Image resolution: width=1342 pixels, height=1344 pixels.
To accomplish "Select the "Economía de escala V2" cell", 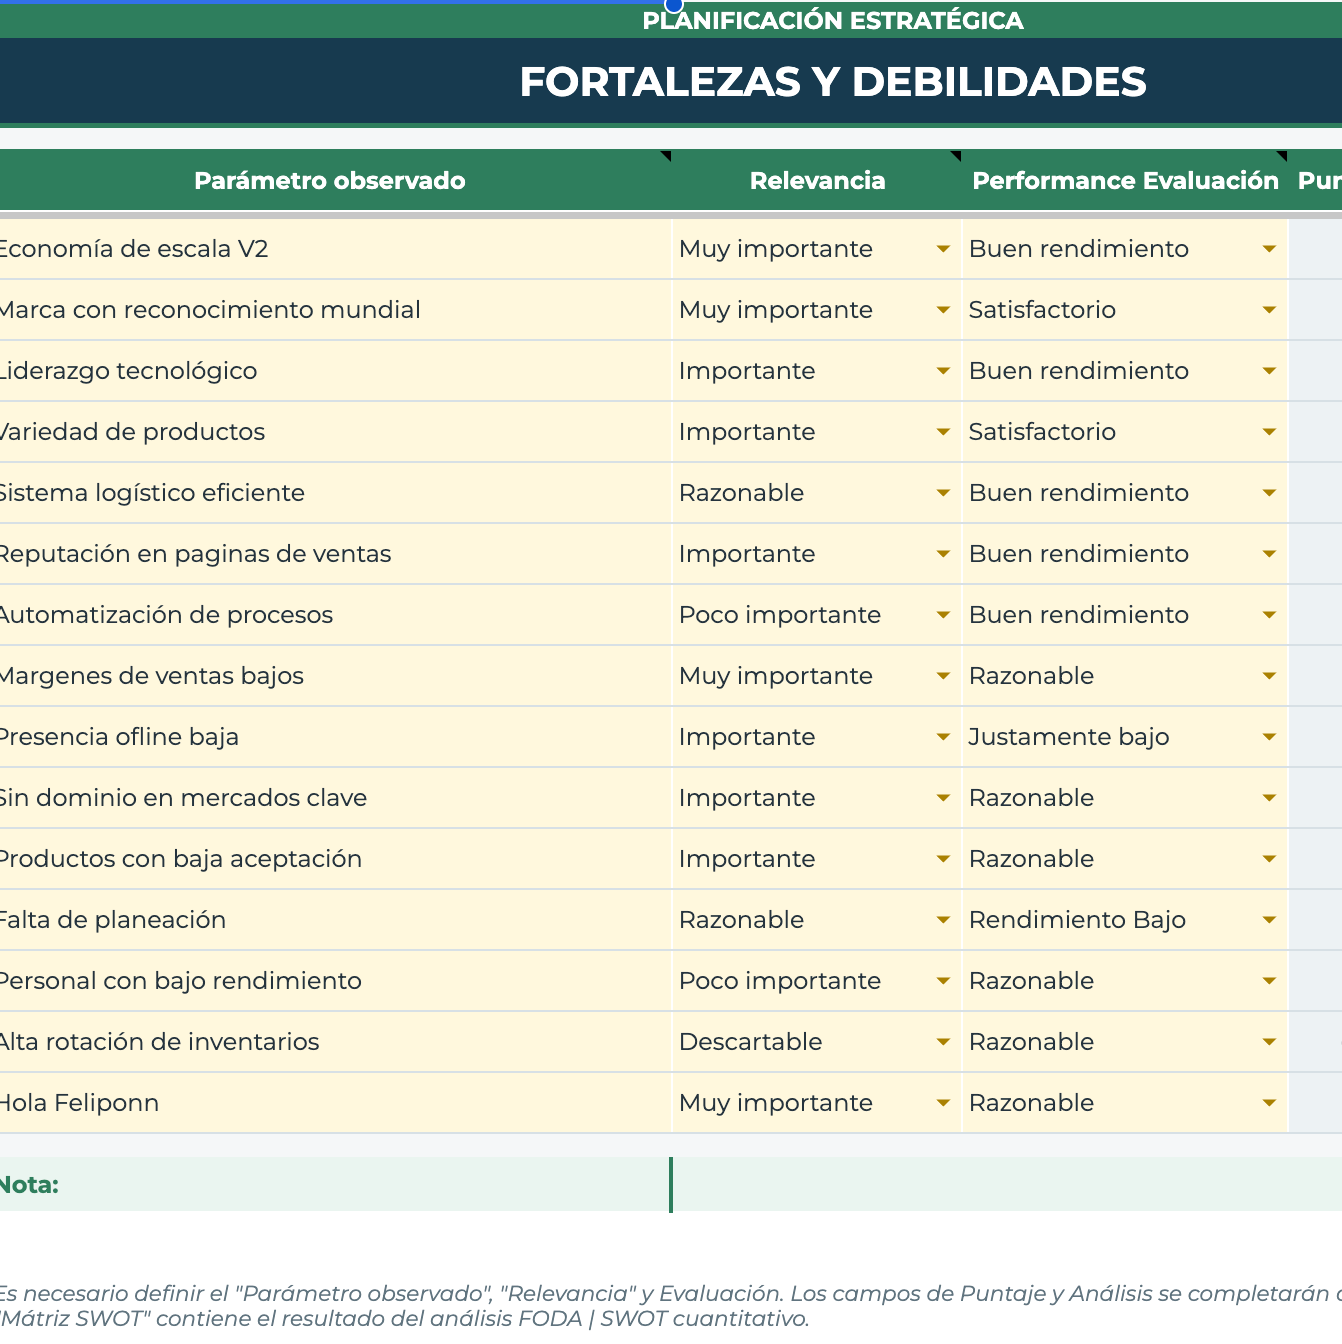I will tap(335, 249).
